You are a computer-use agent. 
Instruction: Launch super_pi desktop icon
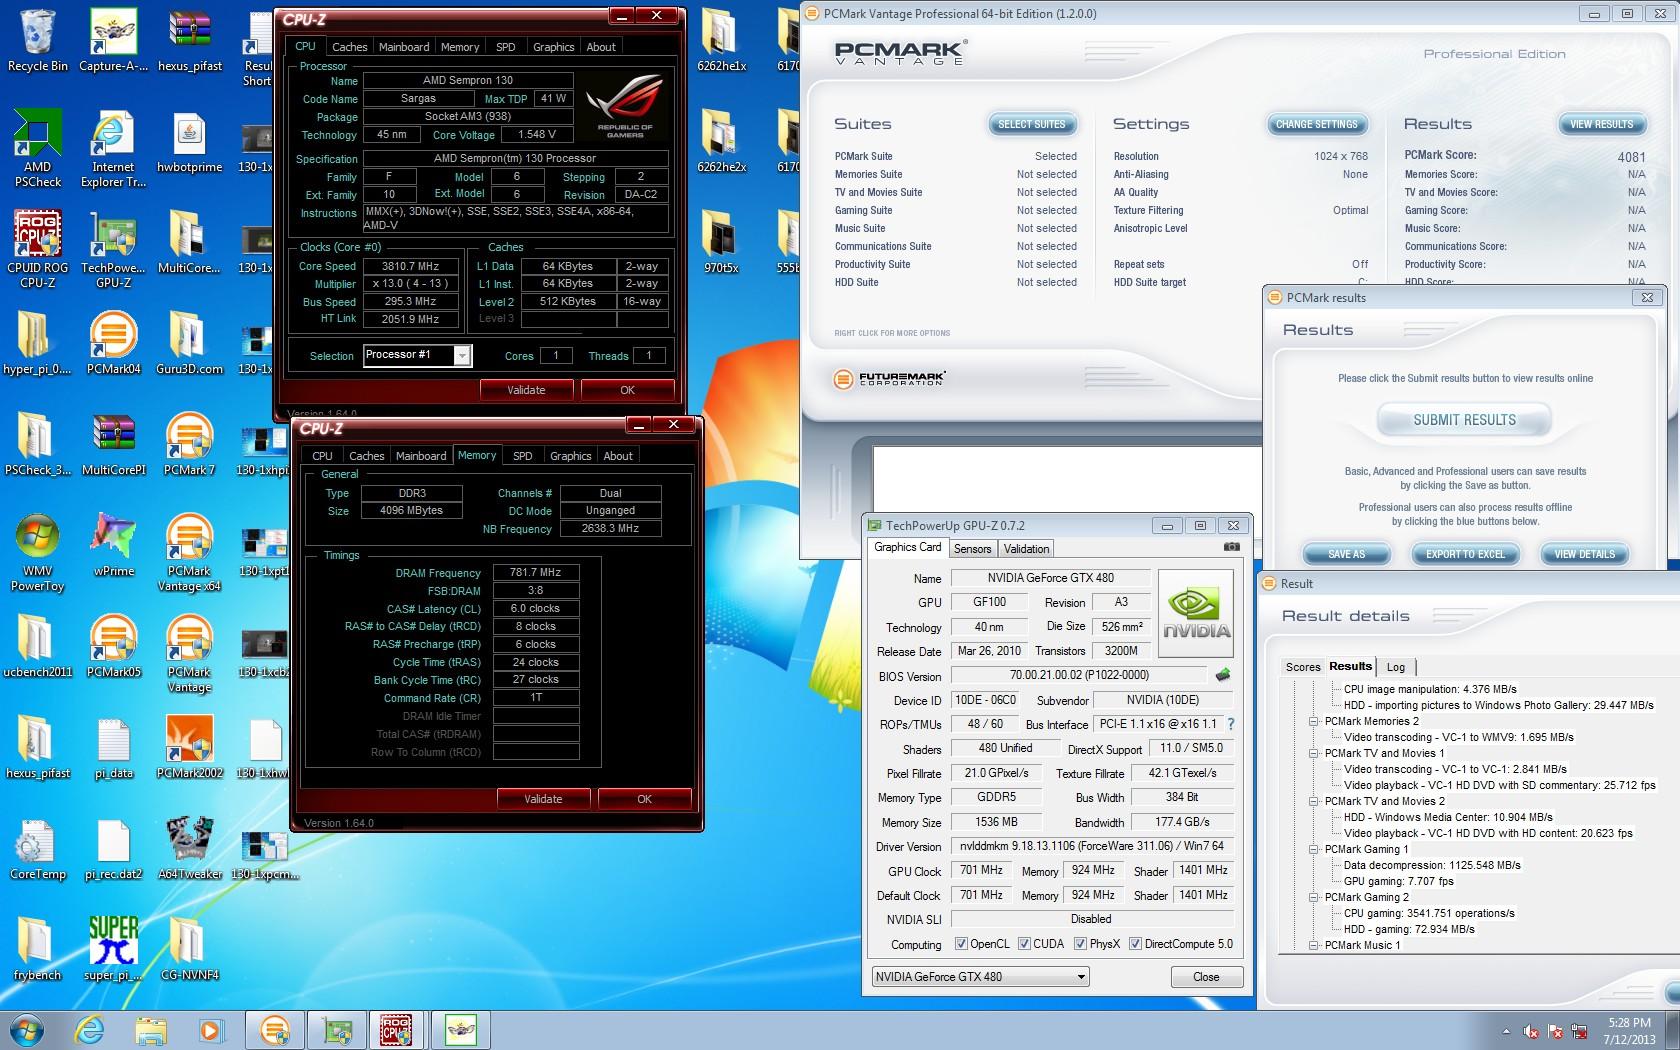[x=113, y=948]
